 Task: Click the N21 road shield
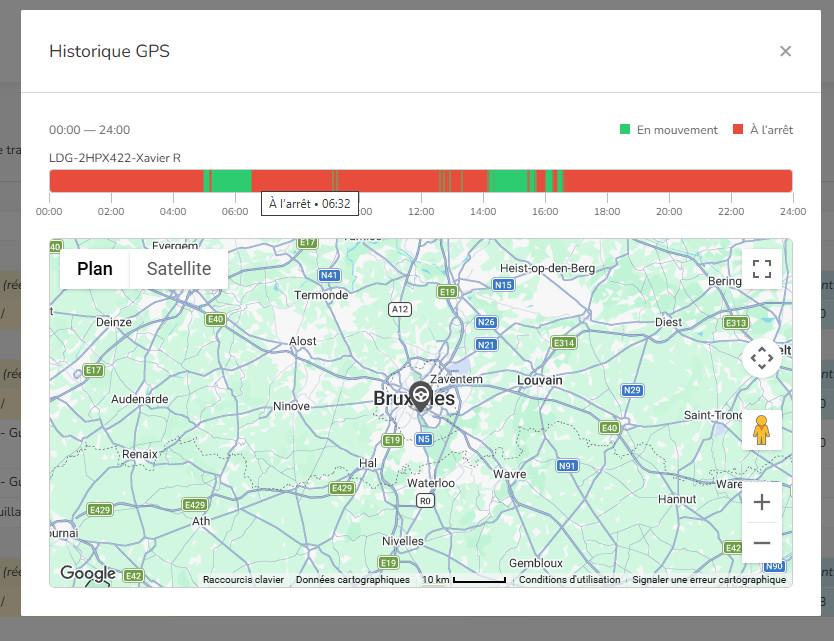tap(486, 345)
